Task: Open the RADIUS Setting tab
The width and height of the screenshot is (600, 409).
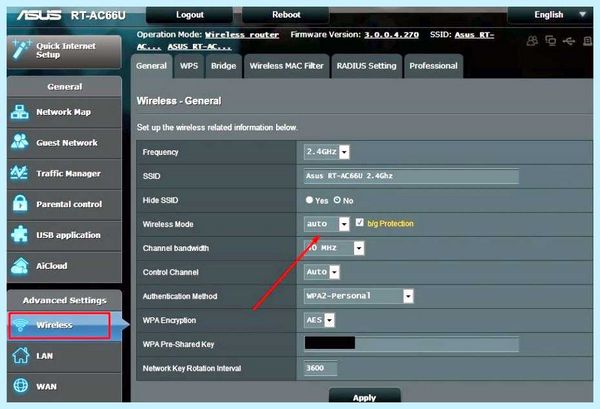Action: [x=367, y=66]
